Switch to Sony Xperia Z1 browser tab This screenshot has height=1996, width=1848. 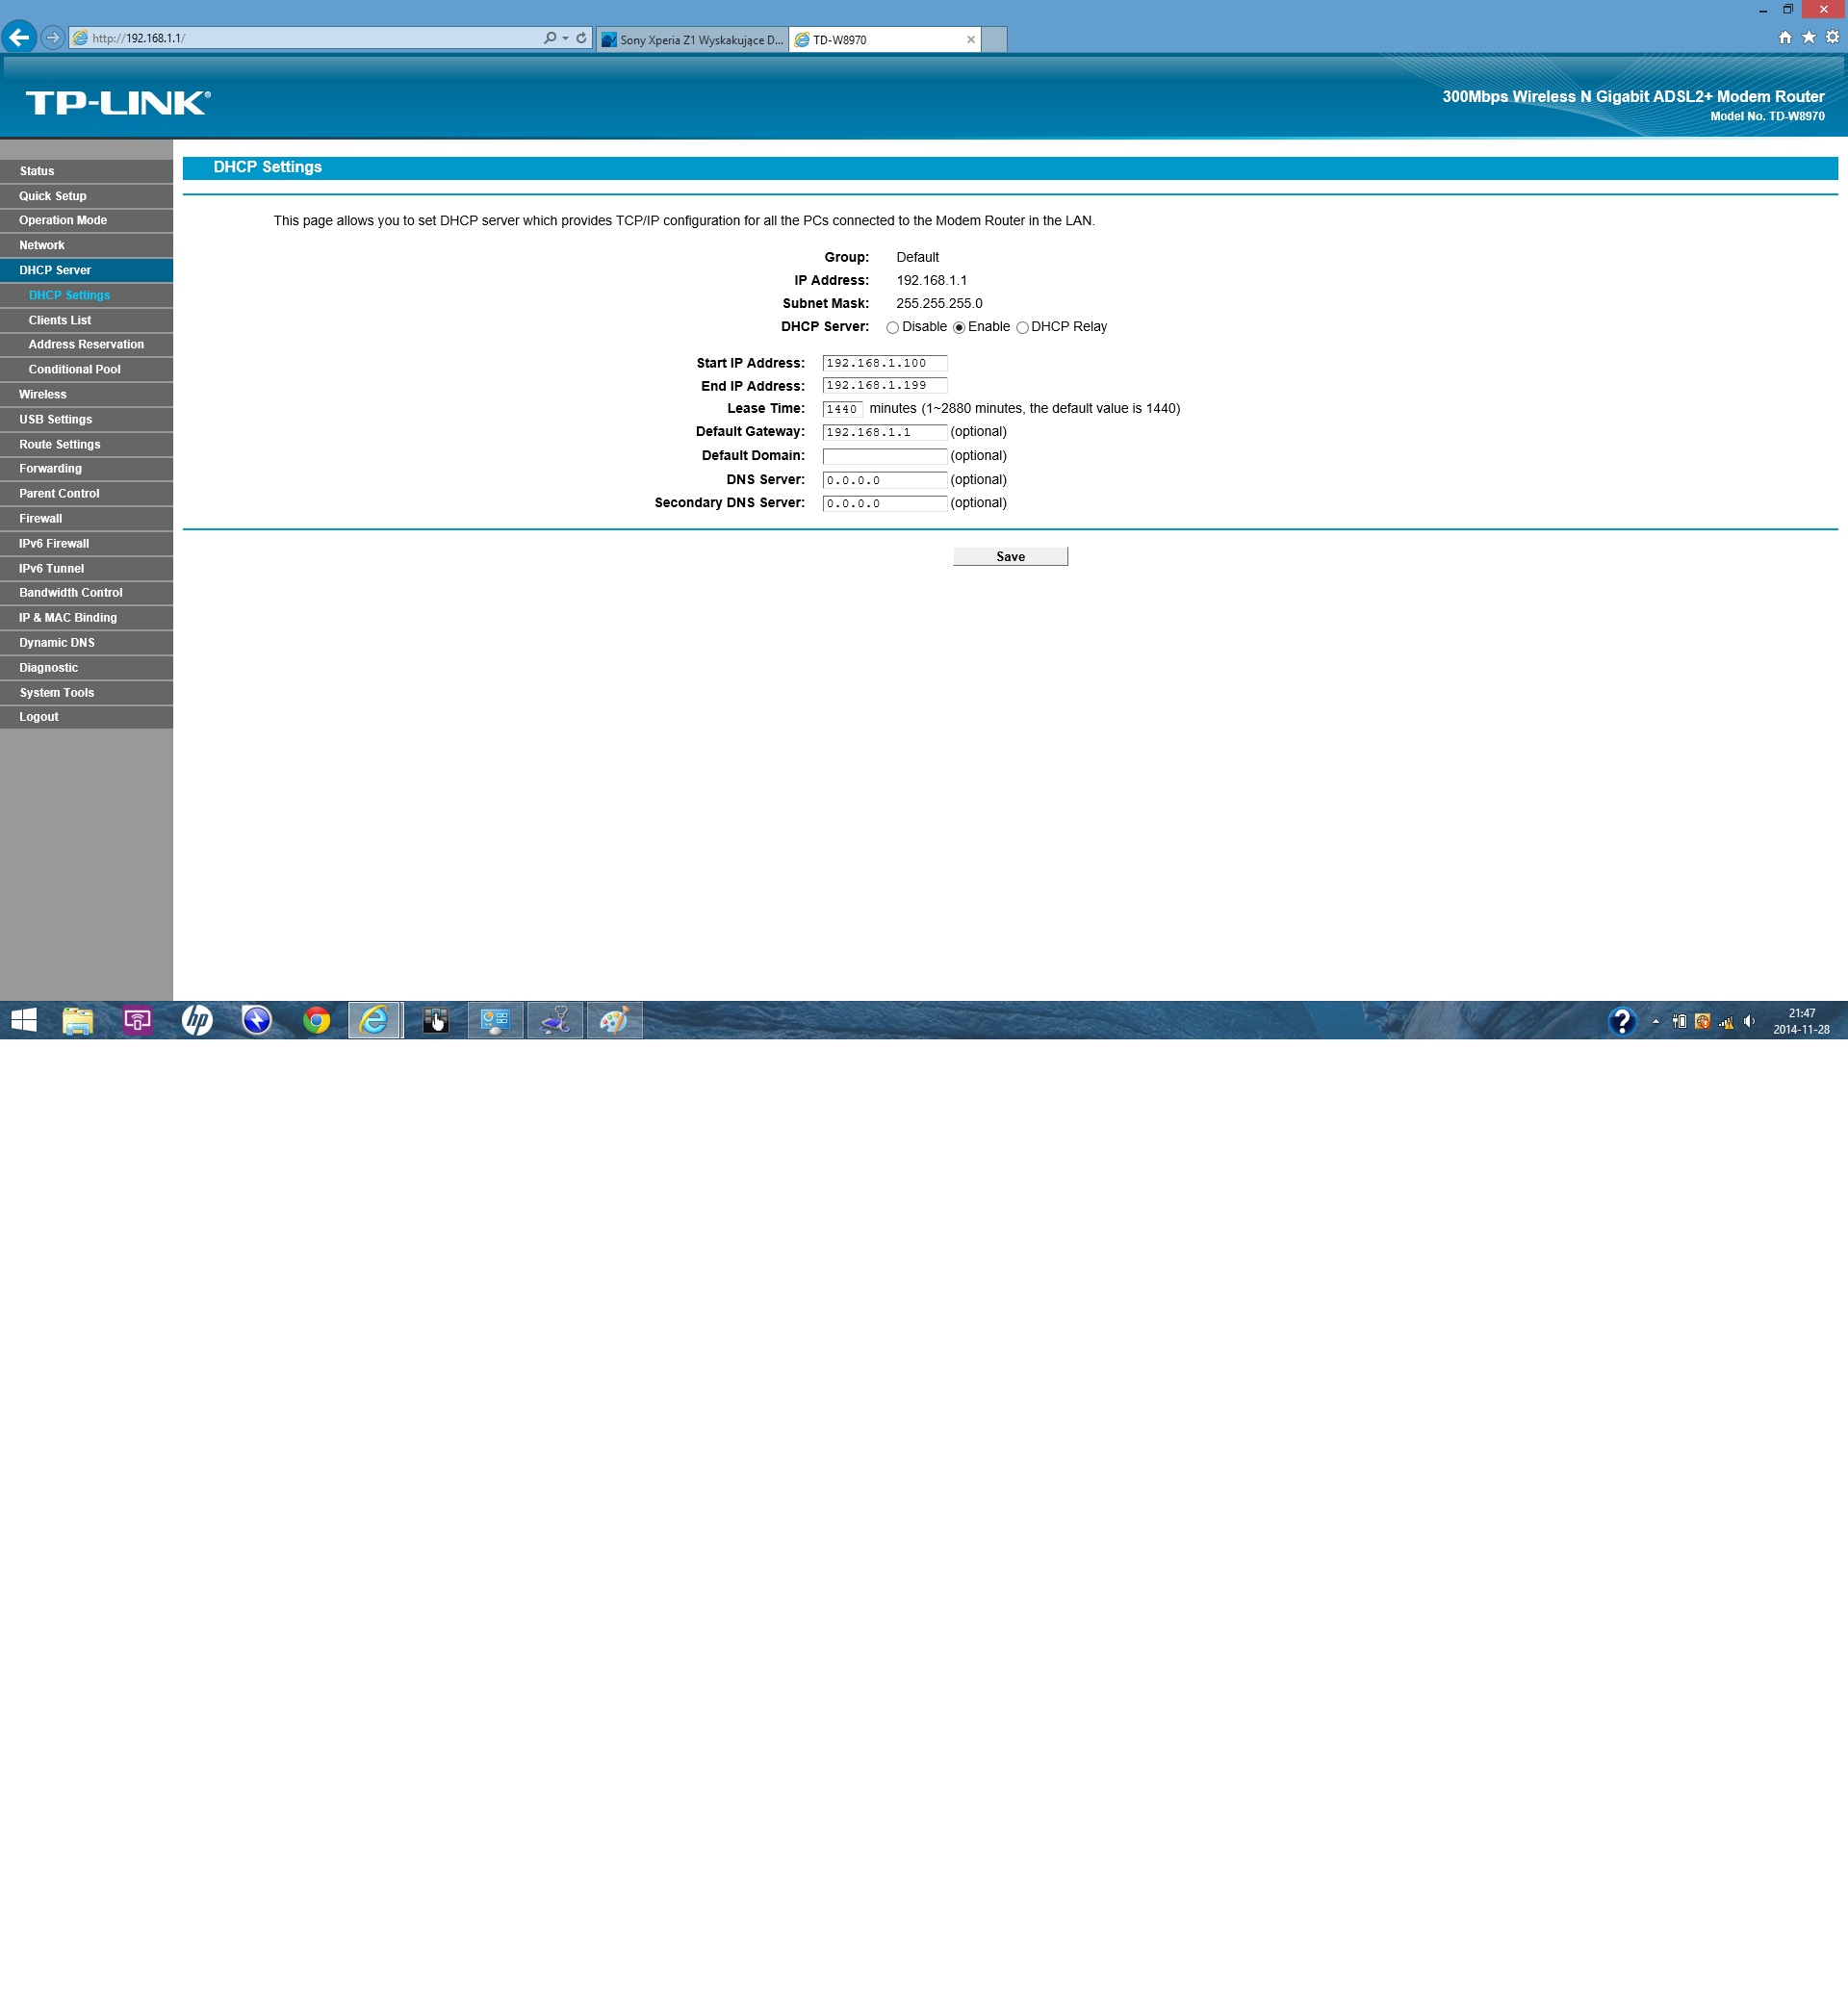point(692,40)
